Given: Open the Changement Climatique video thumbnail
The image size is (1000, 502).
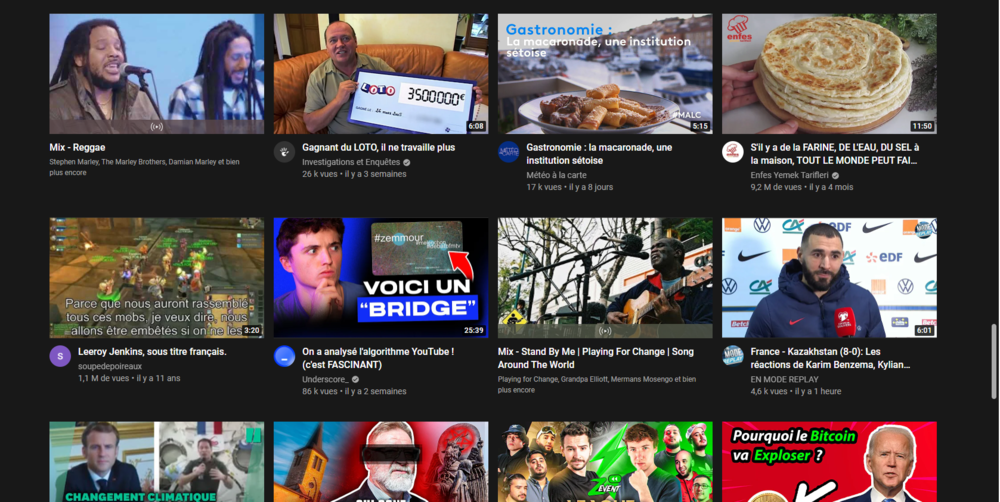Looking at the screenshot, I should 157,462.
